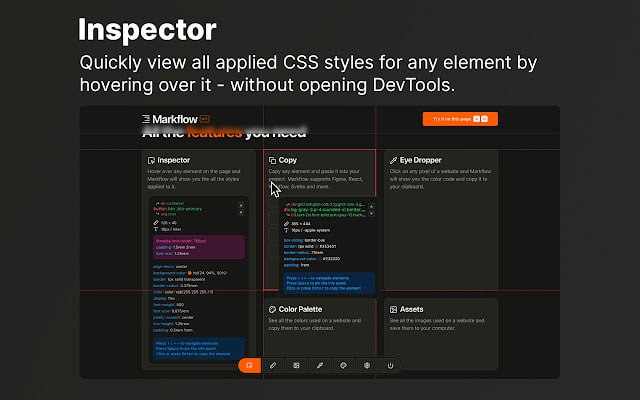Click the ruler size icon in the hover info panel
The height and width of the screenshot is (400, 640).
(x=287, y=224)
